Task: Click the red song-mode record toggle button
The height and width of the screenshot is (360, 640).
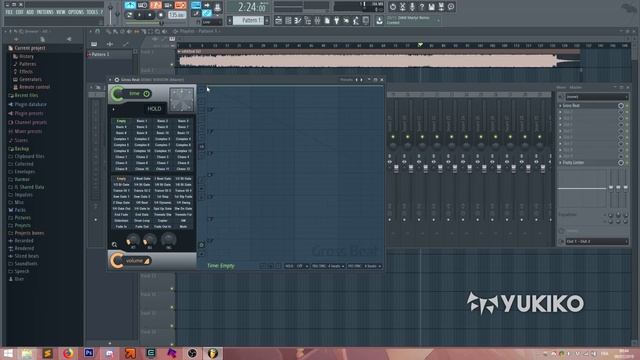Action: click(180, 5)
